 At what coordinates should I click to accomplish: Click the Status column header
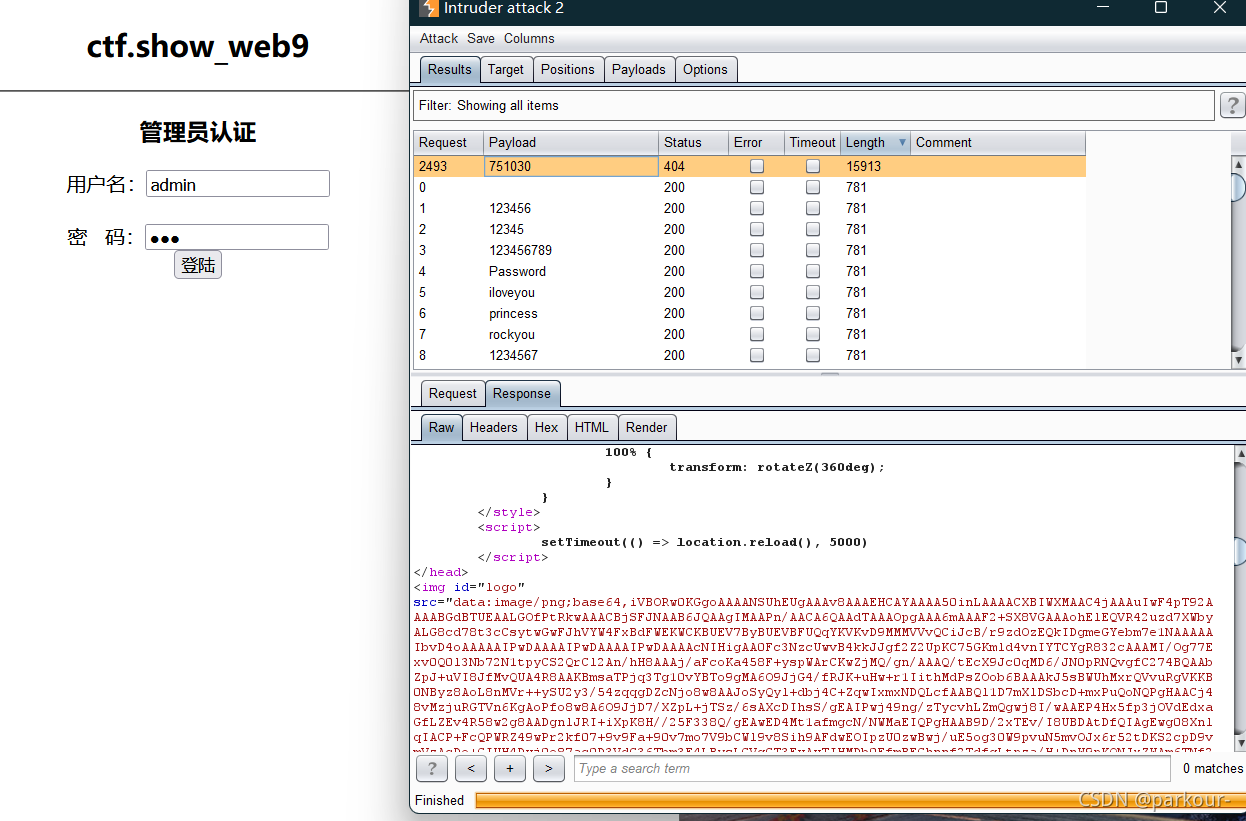pyautogui.click(x=694, y=142)
